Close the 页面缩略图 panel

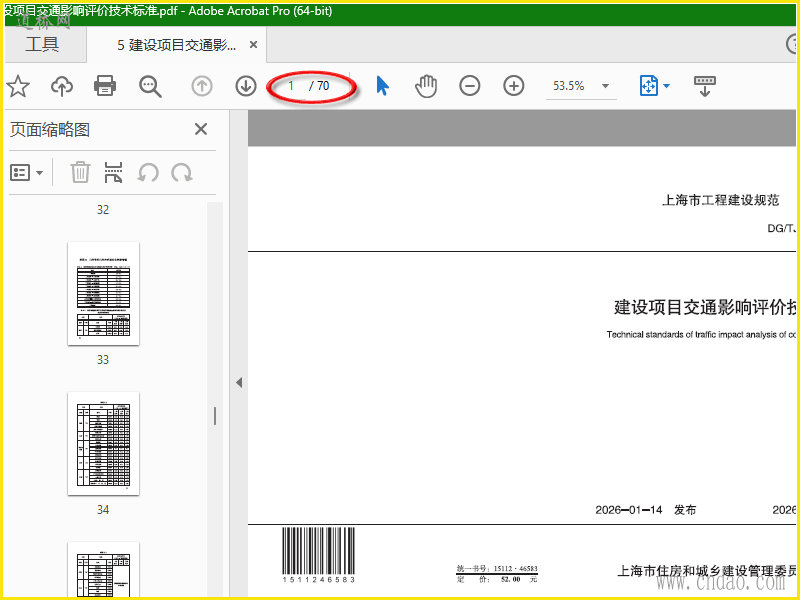[201, 129]
